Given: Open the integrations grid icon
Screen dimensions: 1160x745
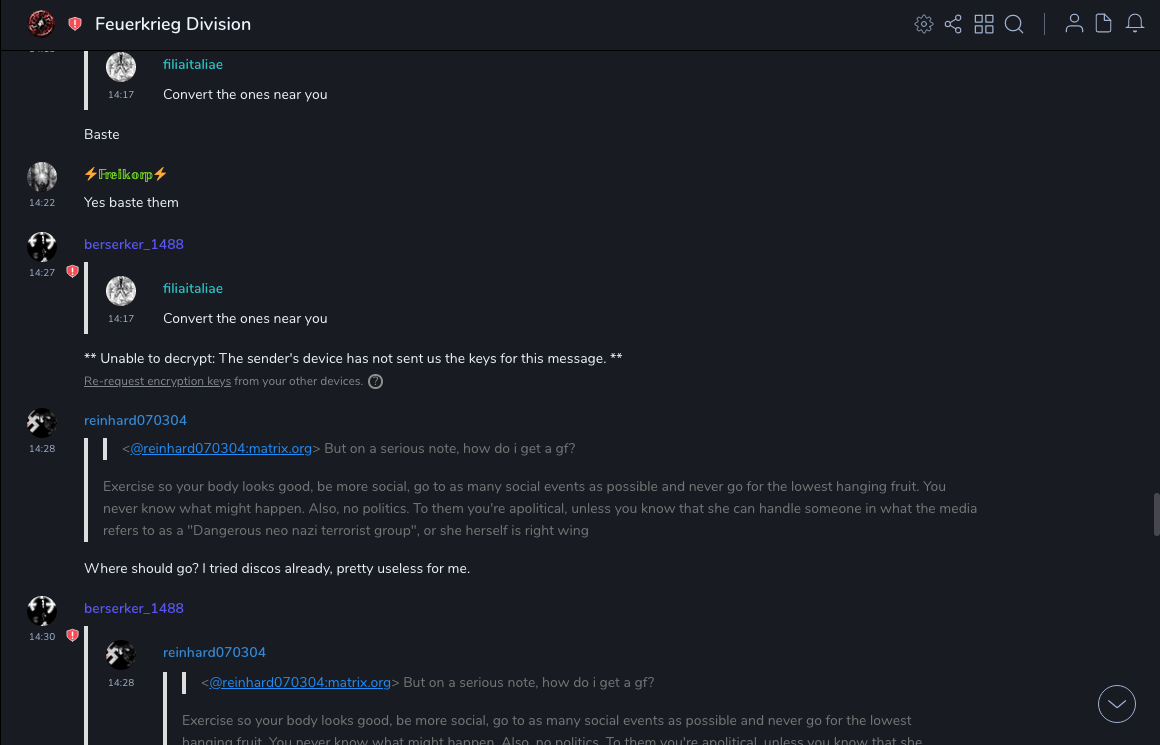Looking at the screenshot, I should [984, 24].
